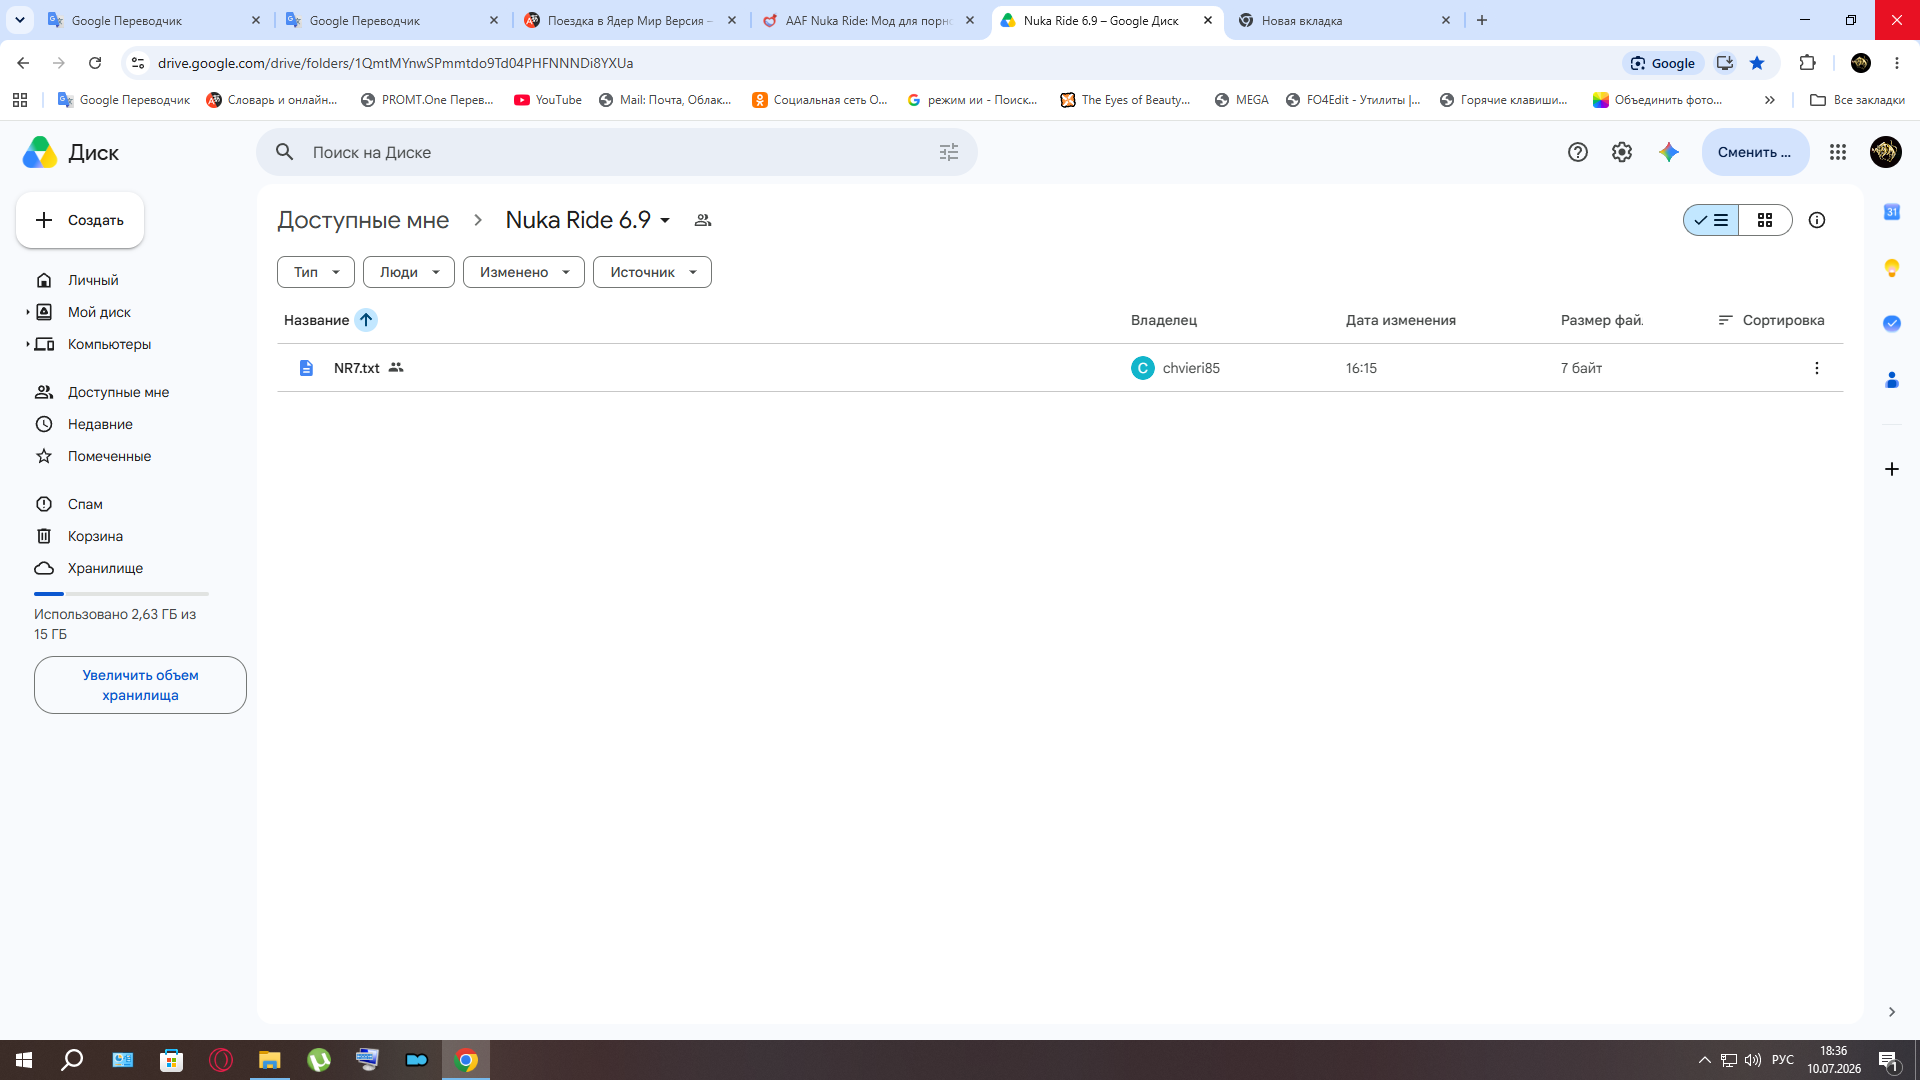Image resolution: width=1920 pixels, height=1080 pixels.
Task: Open Contacts side panel icon
Action: (1891, 380)
